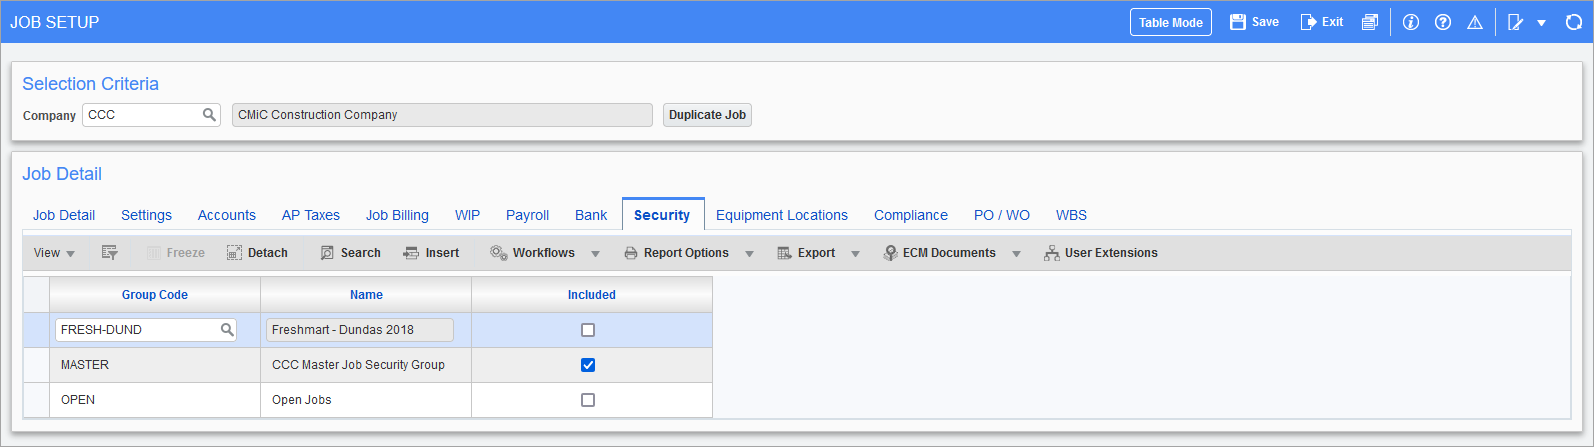Click the Duplicate Job button
The height and width of the screenshot is (447, 1594).
click(707, 115)
